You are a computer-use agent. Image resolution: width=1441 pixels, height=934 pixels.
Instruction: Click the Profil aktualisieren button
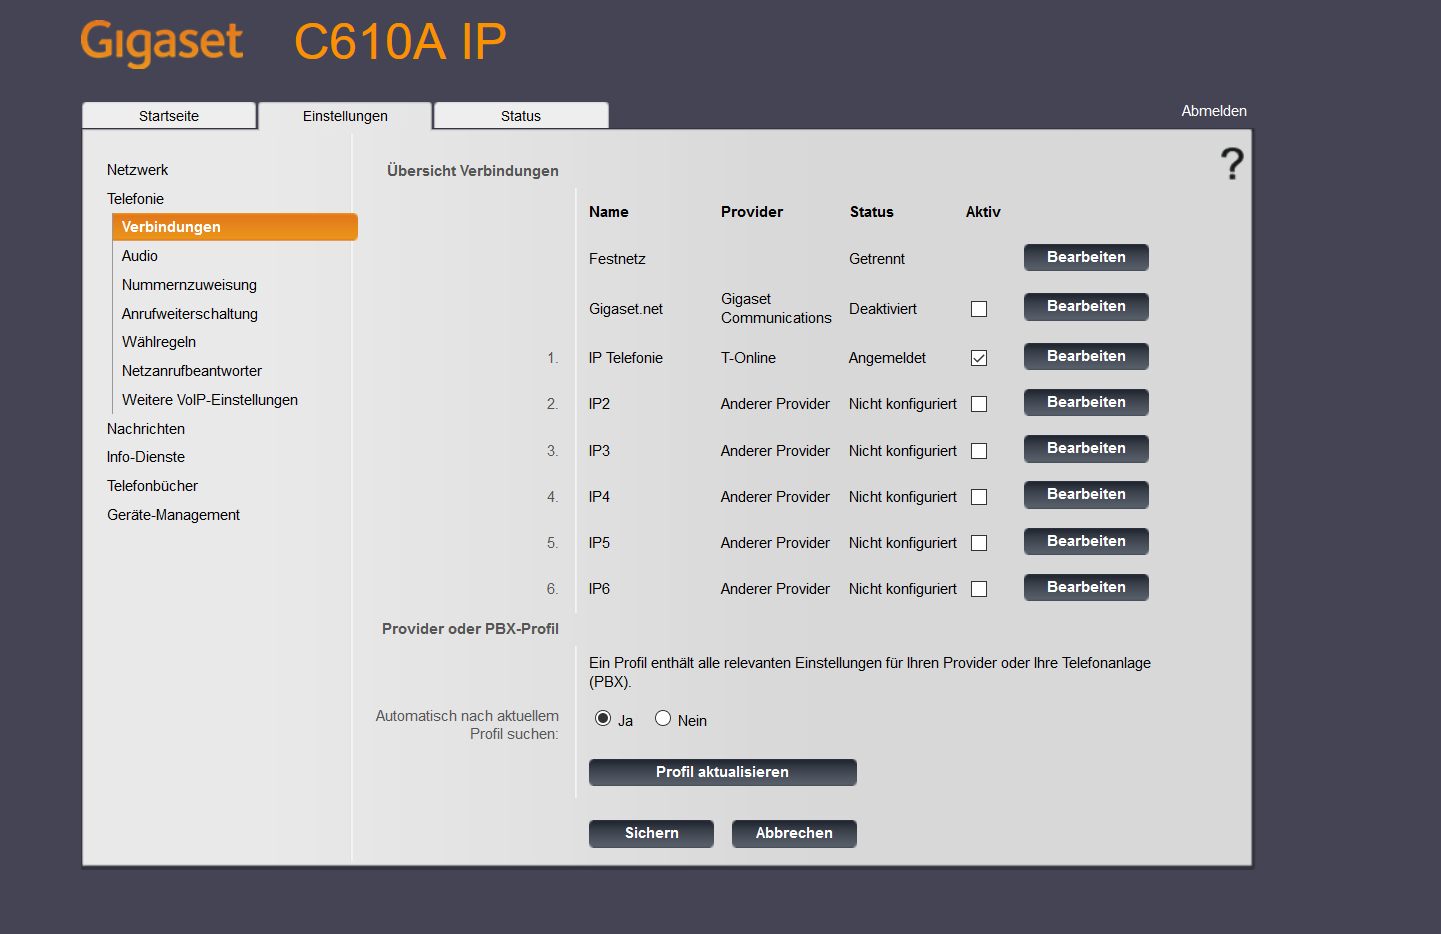click(x=722, y=772)
